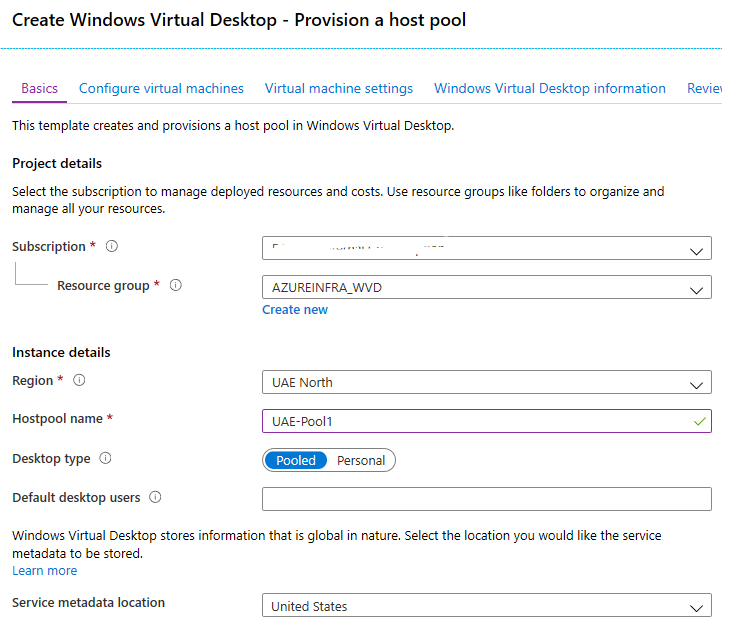736x630 pixels.
Task: Open the Resource group dropdown AZUREINFRA_WVD
Action: point(487,287)
